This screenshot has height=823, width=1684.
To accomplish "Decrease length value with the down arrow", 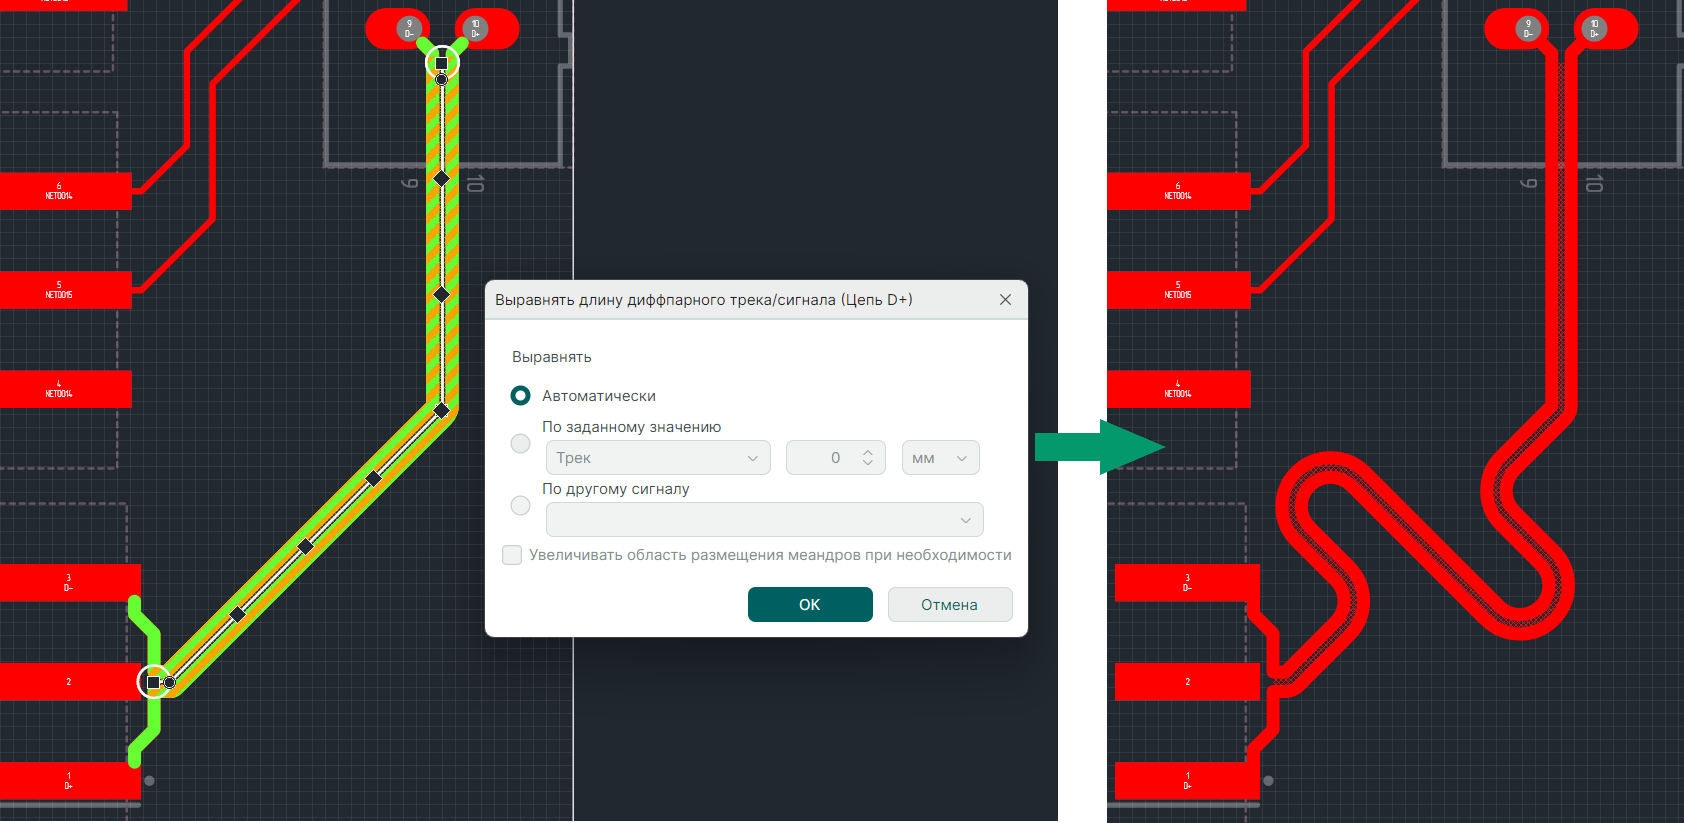I will (868, 464).
